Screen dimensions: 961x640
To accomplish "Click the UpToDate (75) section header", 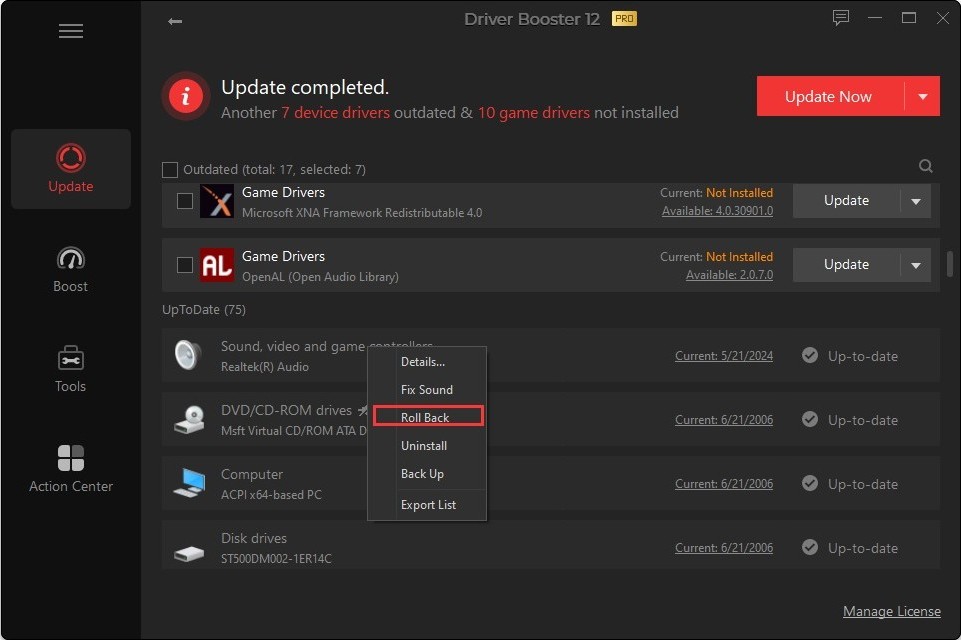I will click(x=203, y=310).
